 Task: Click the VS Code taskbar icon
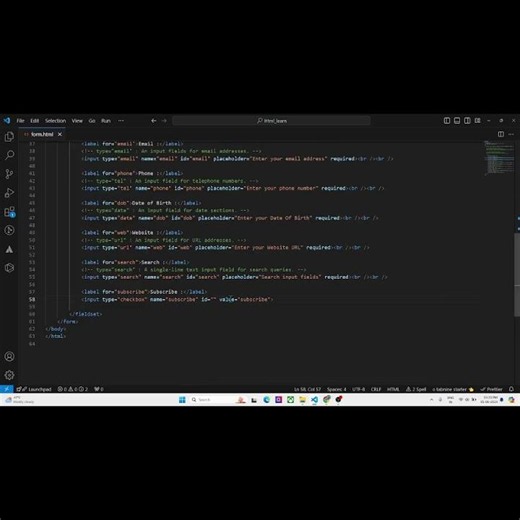click(314, 400)
